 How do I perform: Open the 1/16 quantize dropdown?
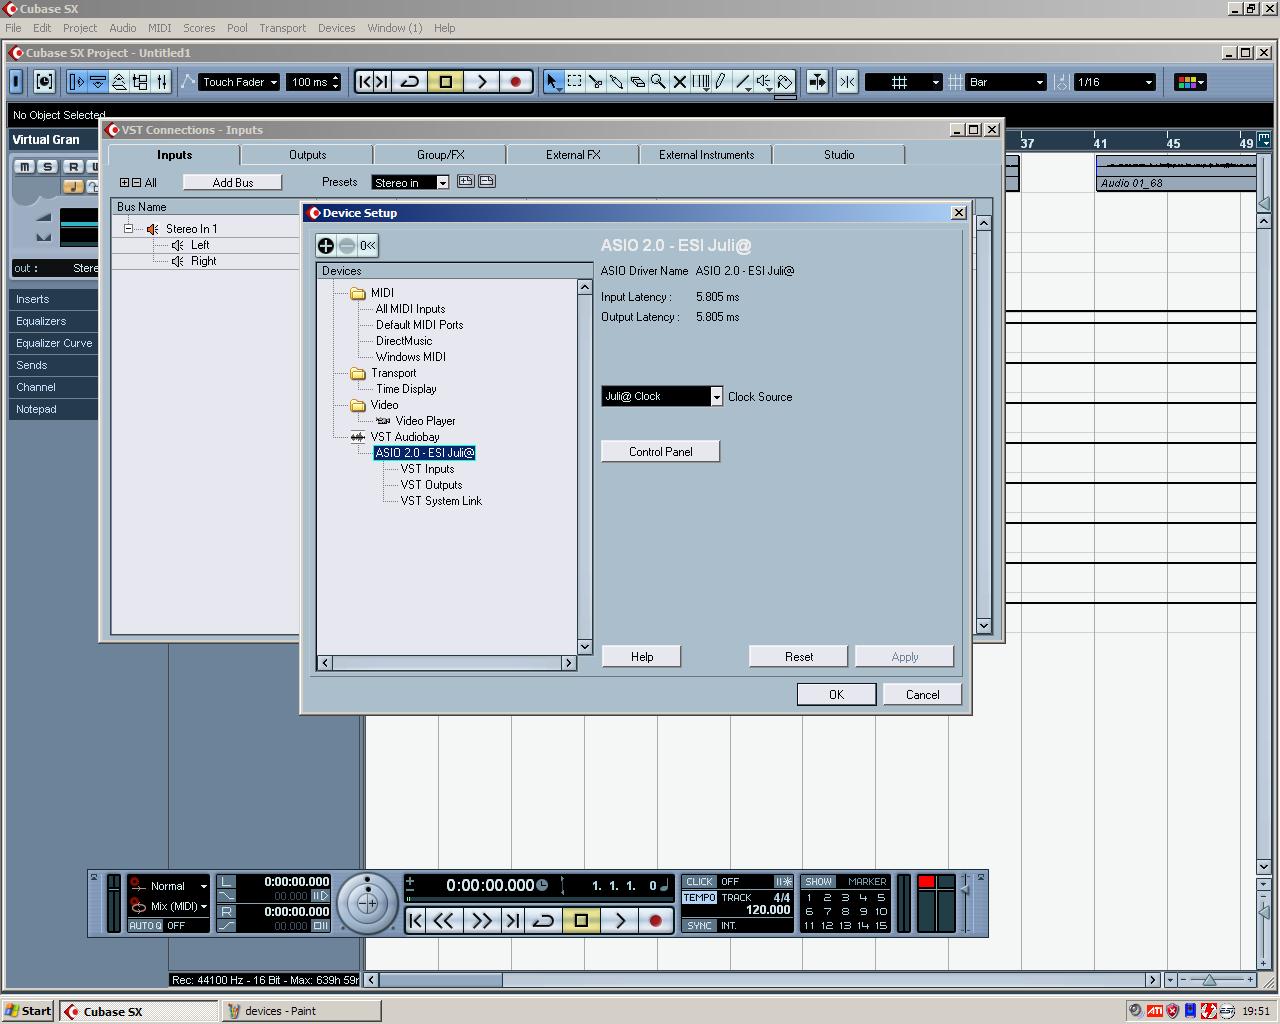point(1115,82)
